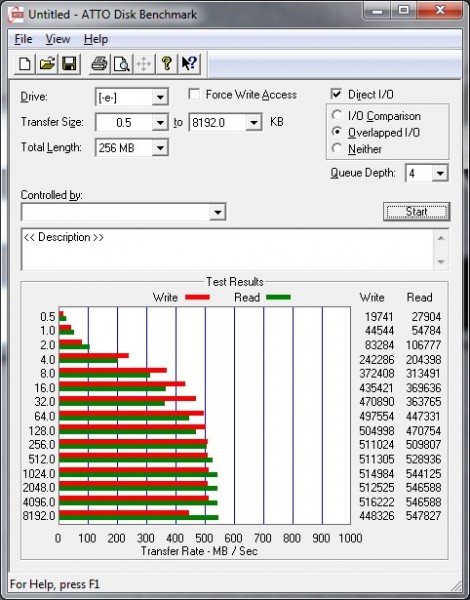Viewport: 470px width, 600px height.
Task: Click write value 470890
Action: click(x=376, y=402)
